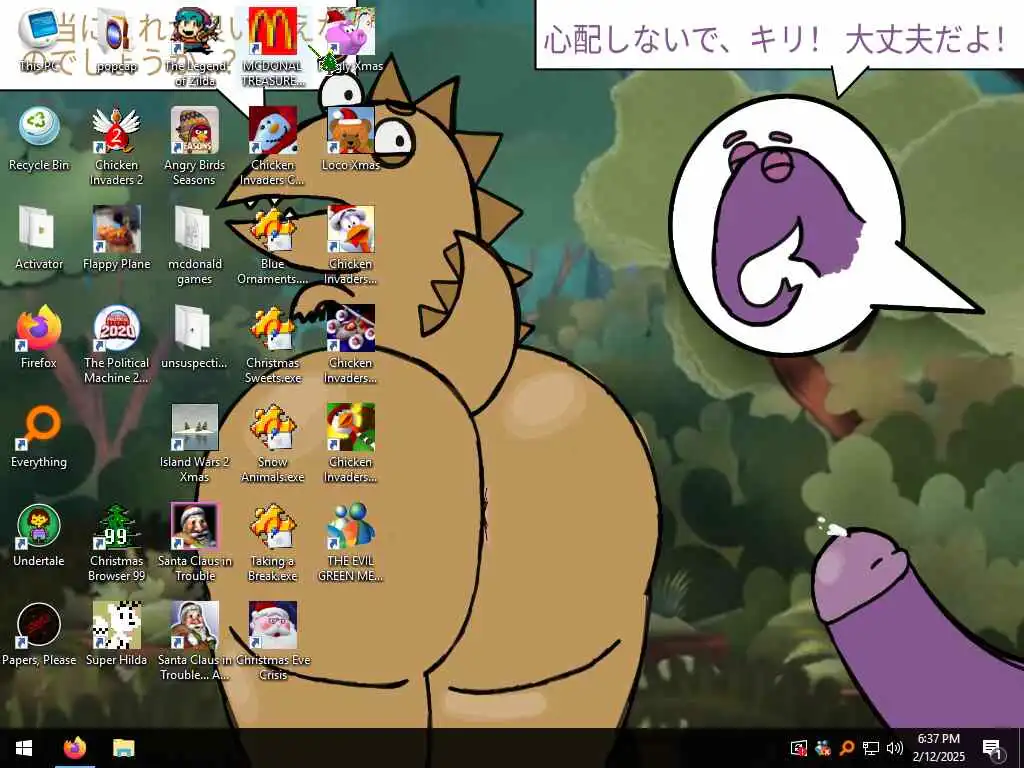Viewport: 1024px width, 768px height.
Task: Select the popcap folder
Action: pos(116,39)
